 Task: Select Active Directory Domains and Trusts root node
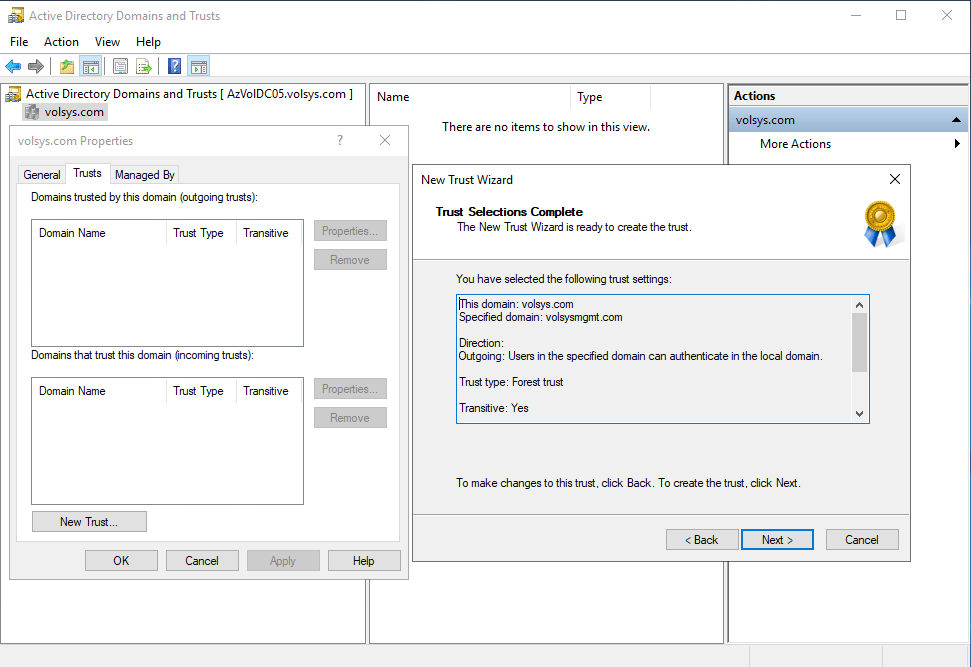point(188,94)
